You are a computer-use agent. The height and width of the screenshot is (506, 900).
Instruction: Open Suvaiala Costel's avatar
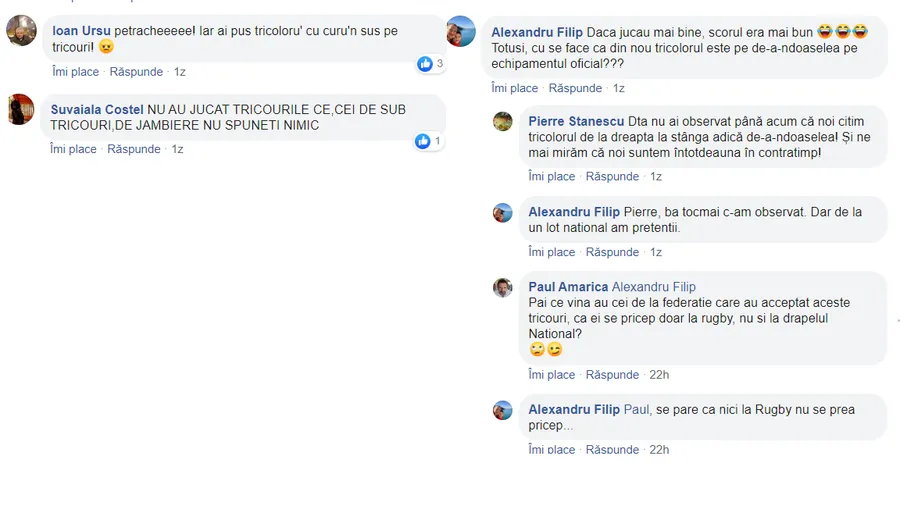tap(21, 109)
